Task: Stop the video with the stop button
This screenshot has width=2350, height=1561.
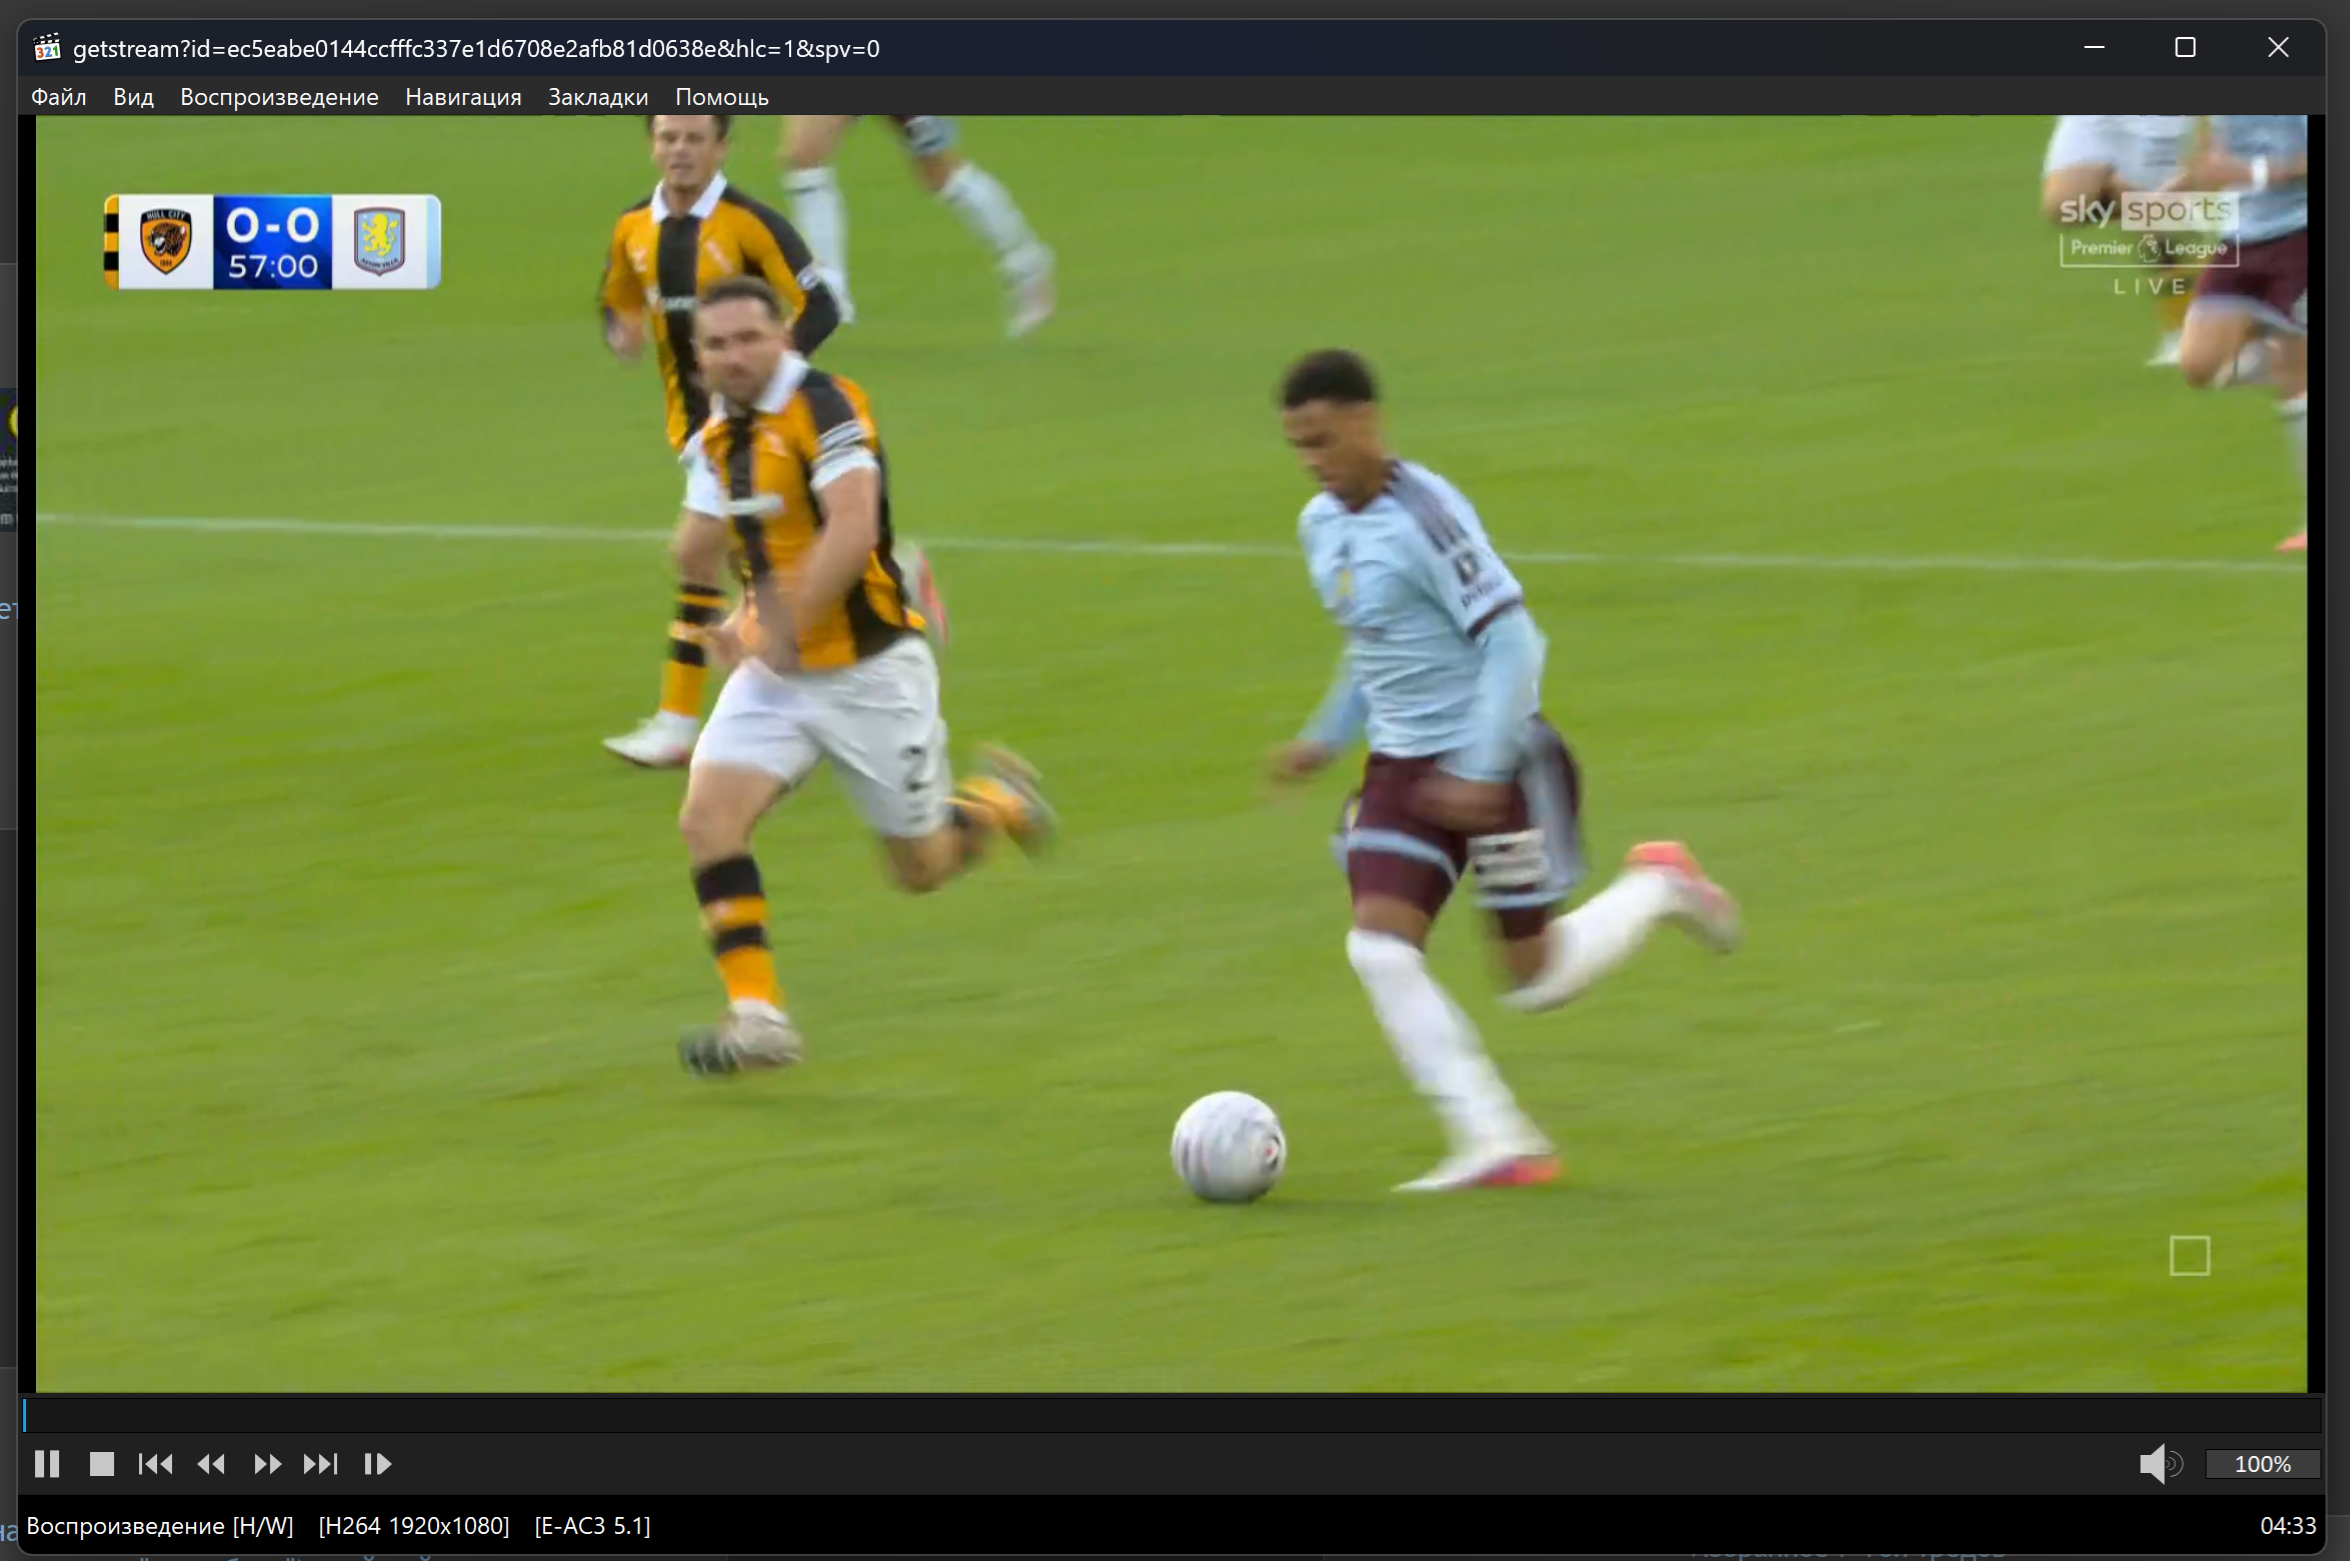Action: [101, 1464]
